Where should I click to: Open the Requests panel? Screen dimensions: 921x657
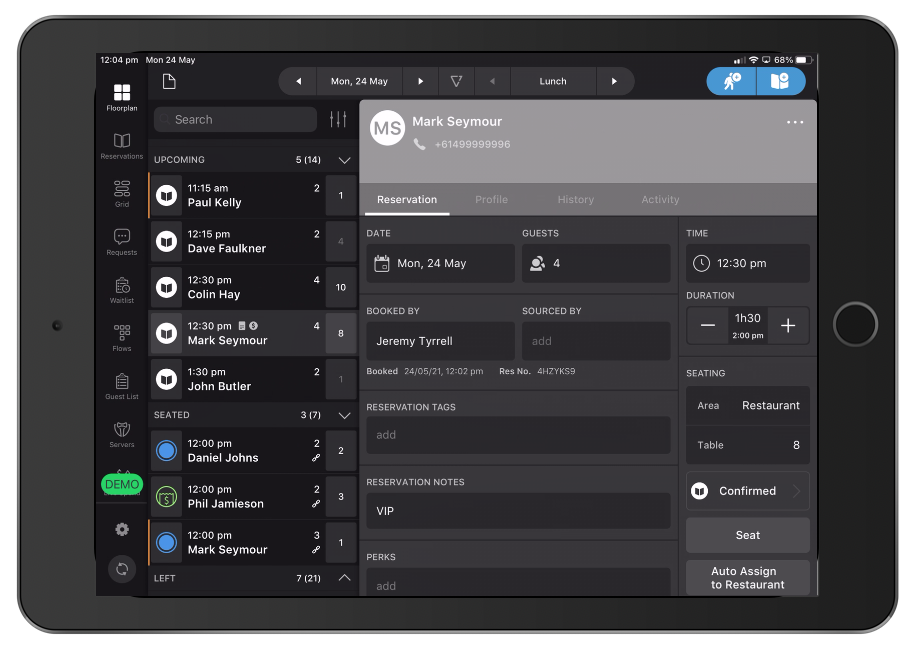click(x=121, y=241)
